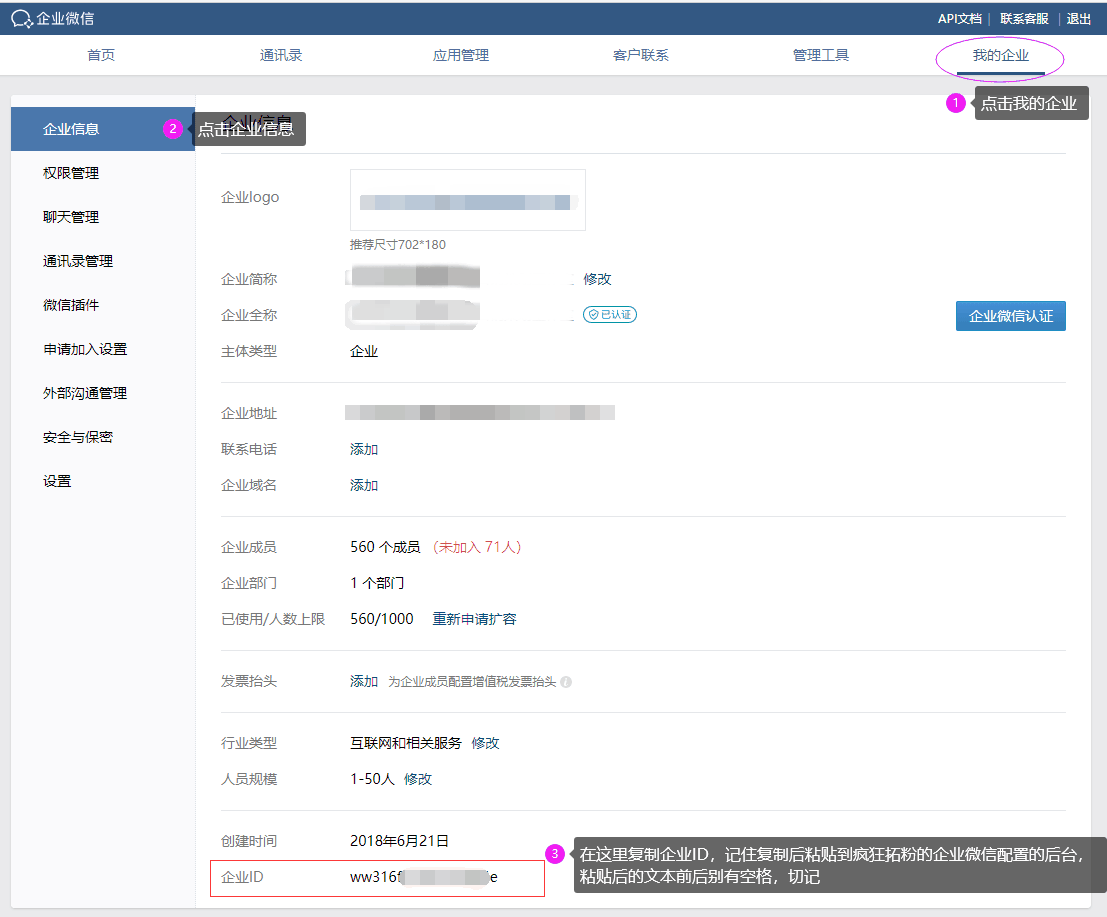Click the 560/1000 usage value
Image resolution: width=1107 pixels, height=917 pixels.
click(382, 619)
